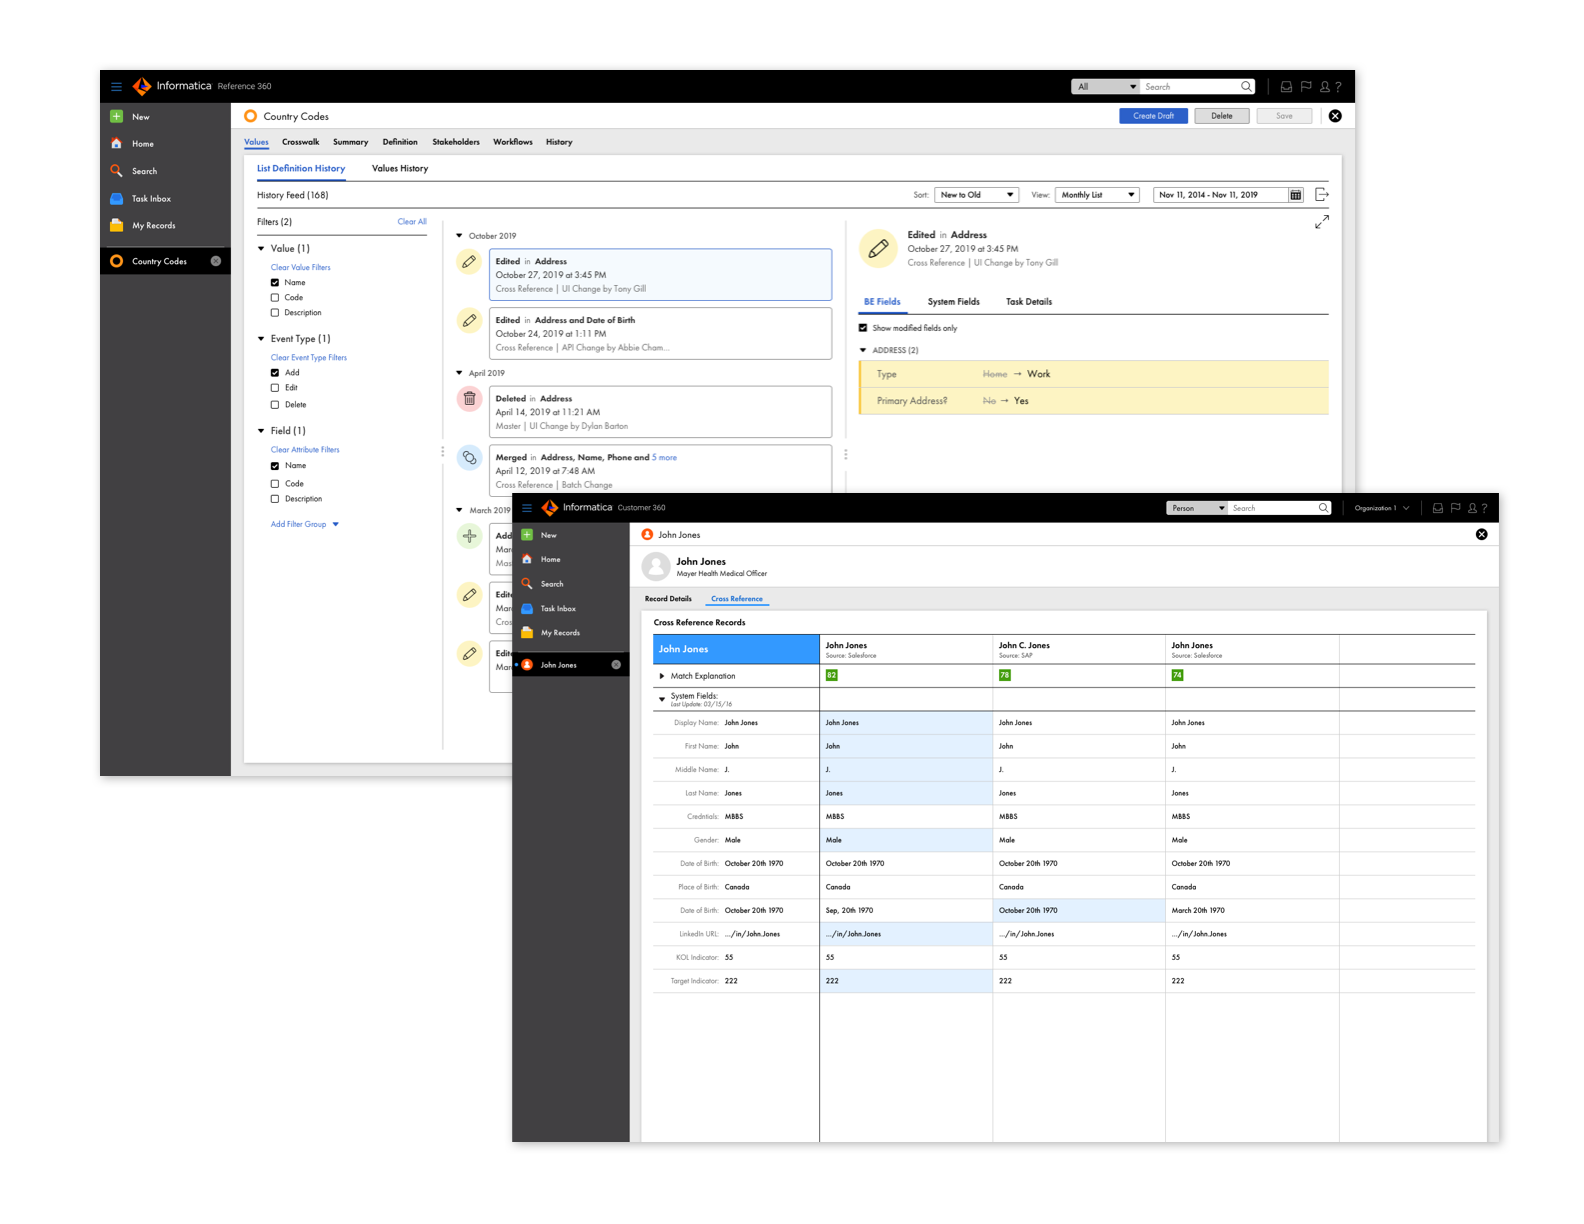The width and height of the screenshot is (1584, 1224).
Task: Click Add Filter Group link
Action: point(305,524)
